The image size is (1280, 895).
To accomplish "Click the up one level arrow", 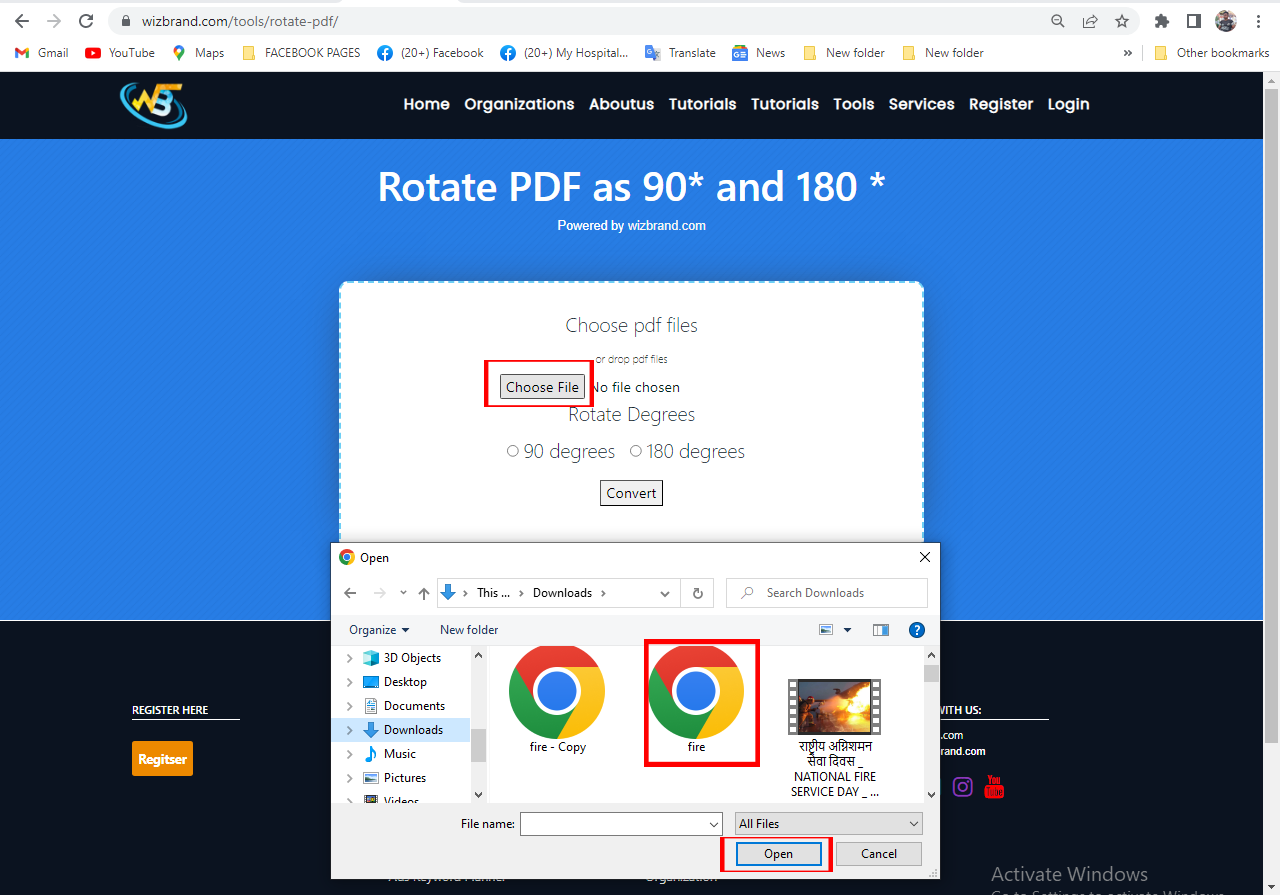I will [424, 593].
